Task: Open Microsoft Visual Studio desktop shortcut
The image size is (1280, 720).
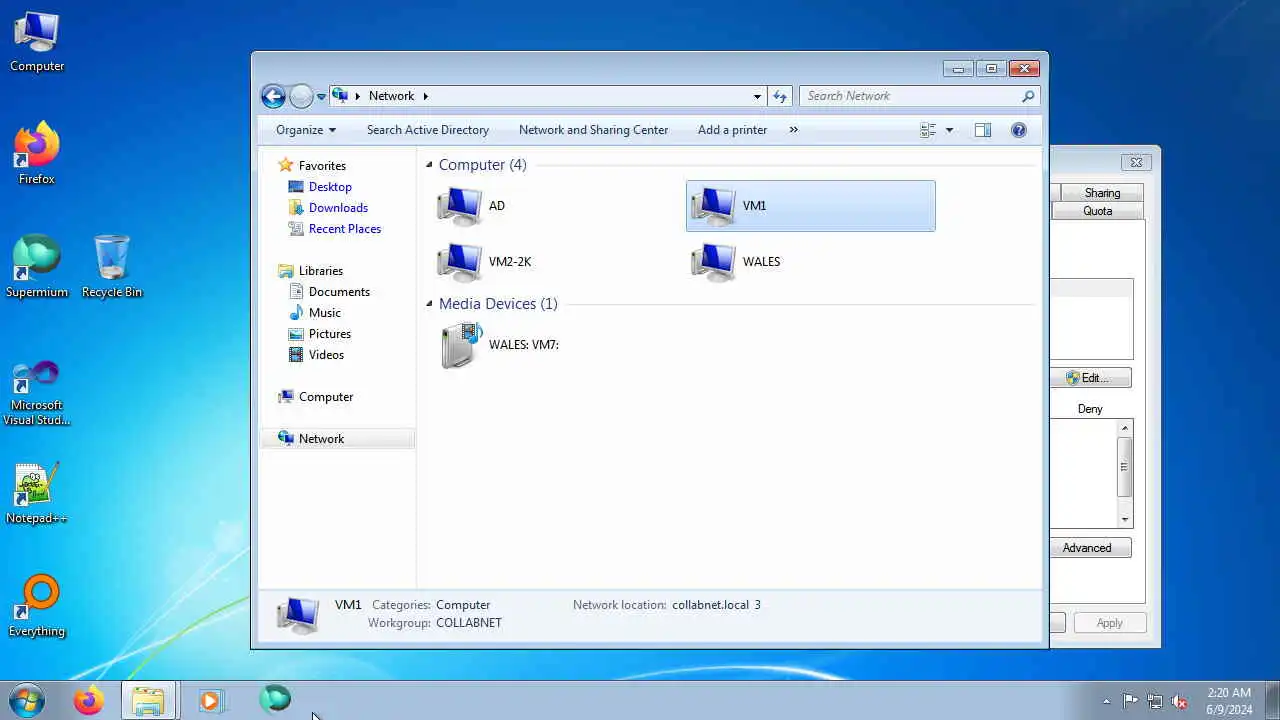Action: (37, 393)
